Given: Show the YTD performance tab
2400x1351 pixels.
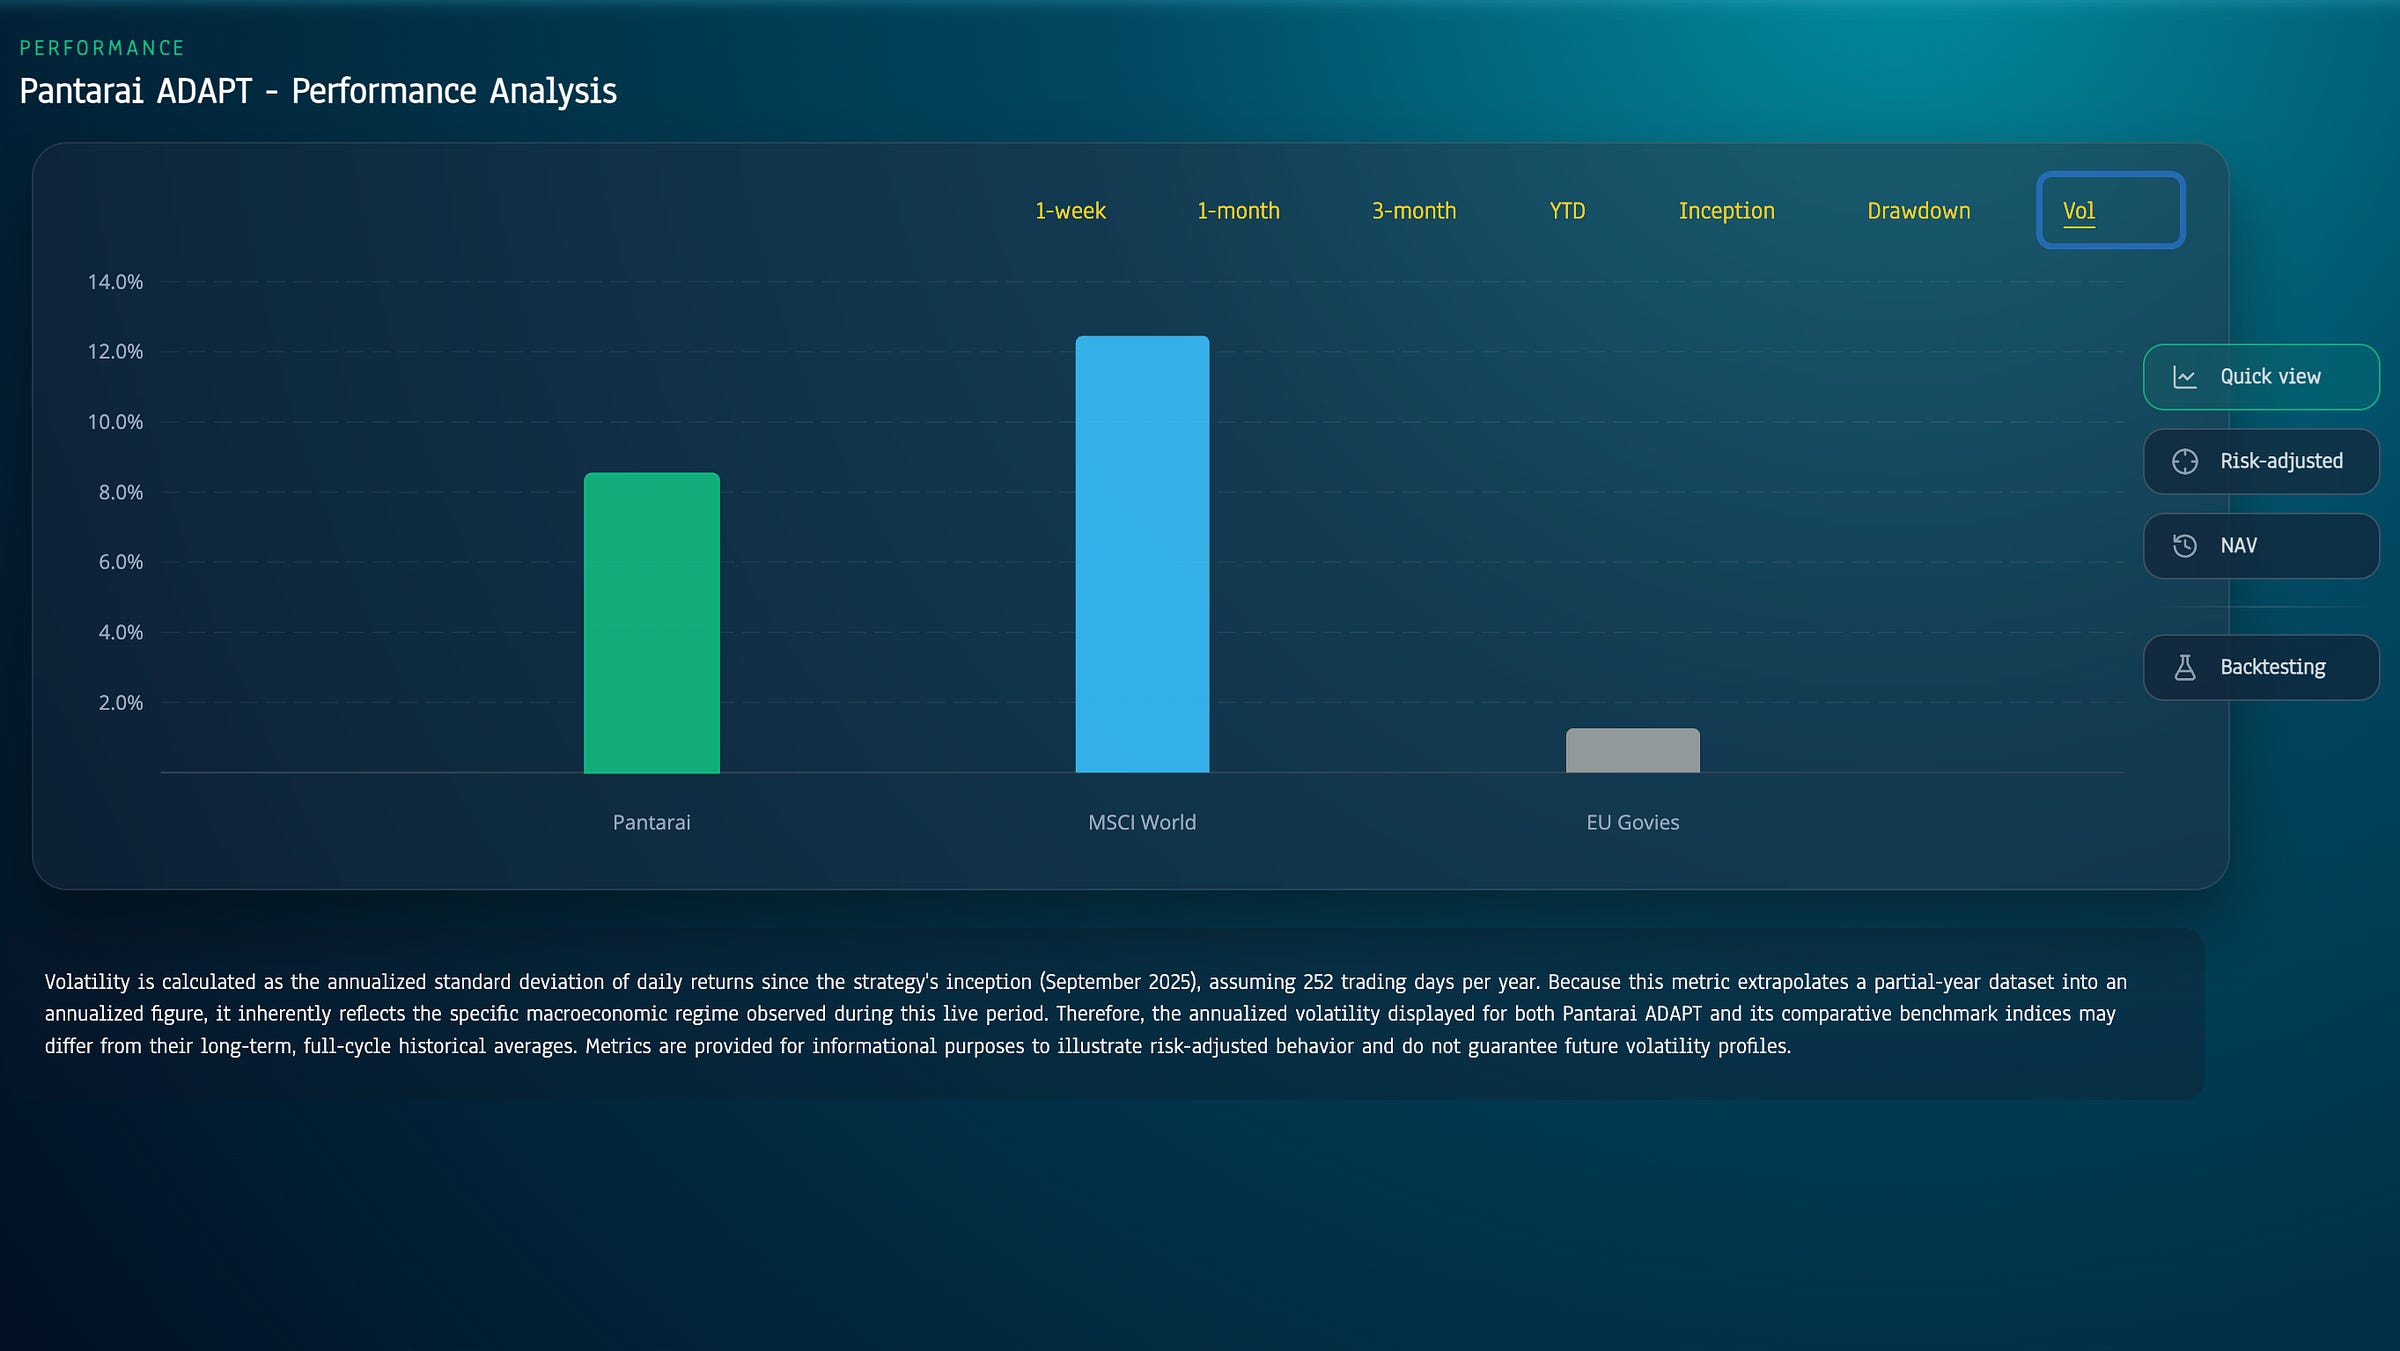Looking at the screenshot, I should (1567, 211).
